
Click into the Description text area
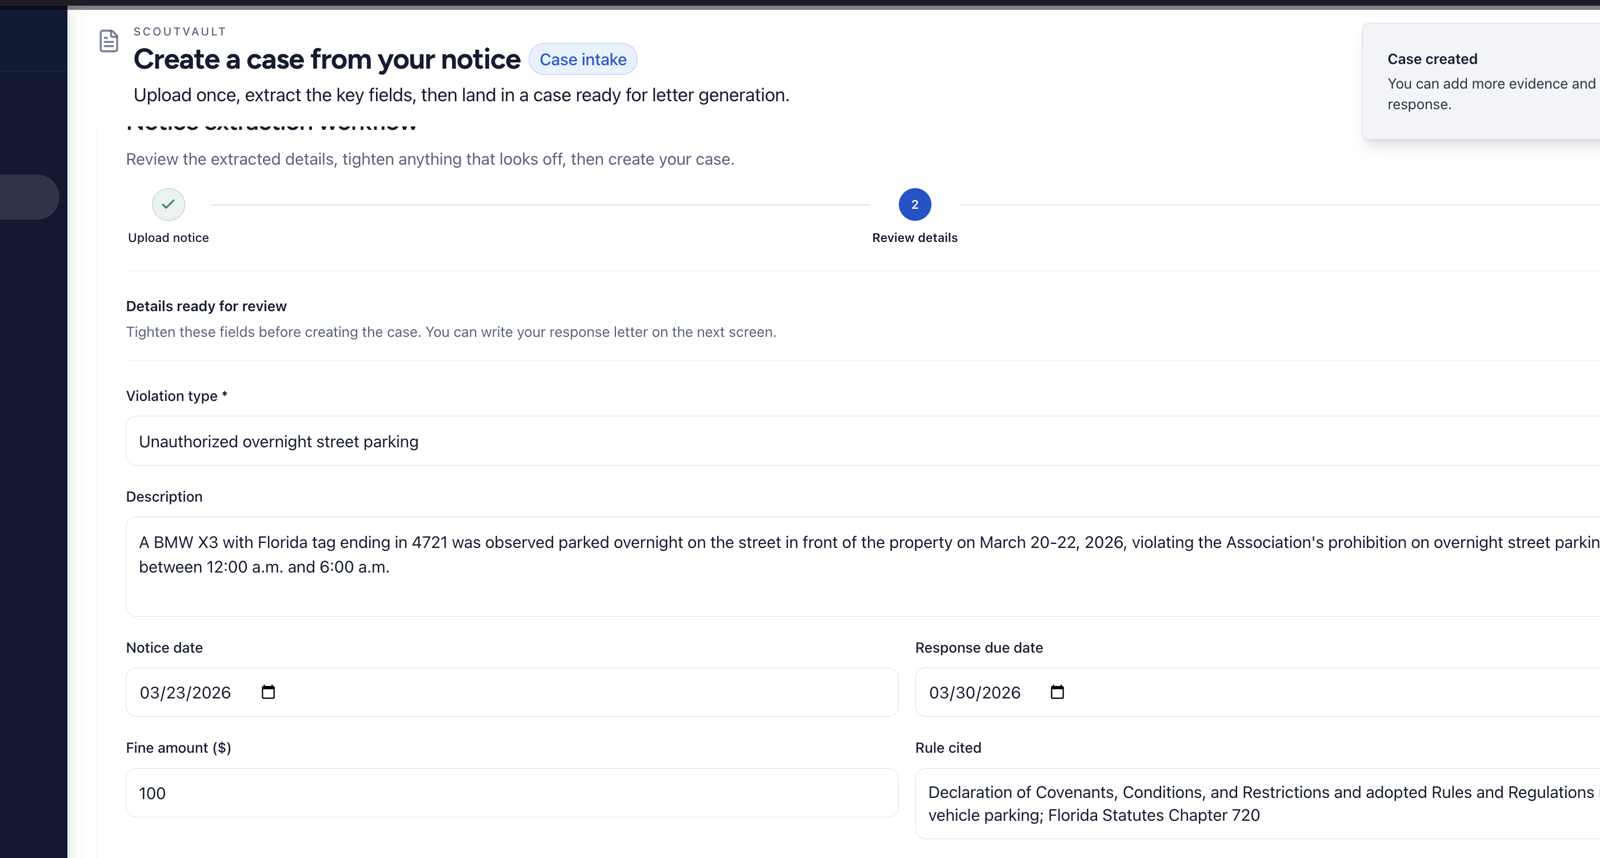(x=863, y=566)
